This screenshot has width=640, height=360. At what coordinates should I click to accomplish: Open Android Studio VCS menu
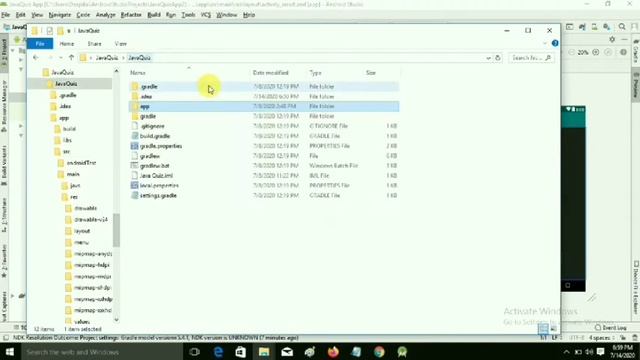click(x=206, y=15)
